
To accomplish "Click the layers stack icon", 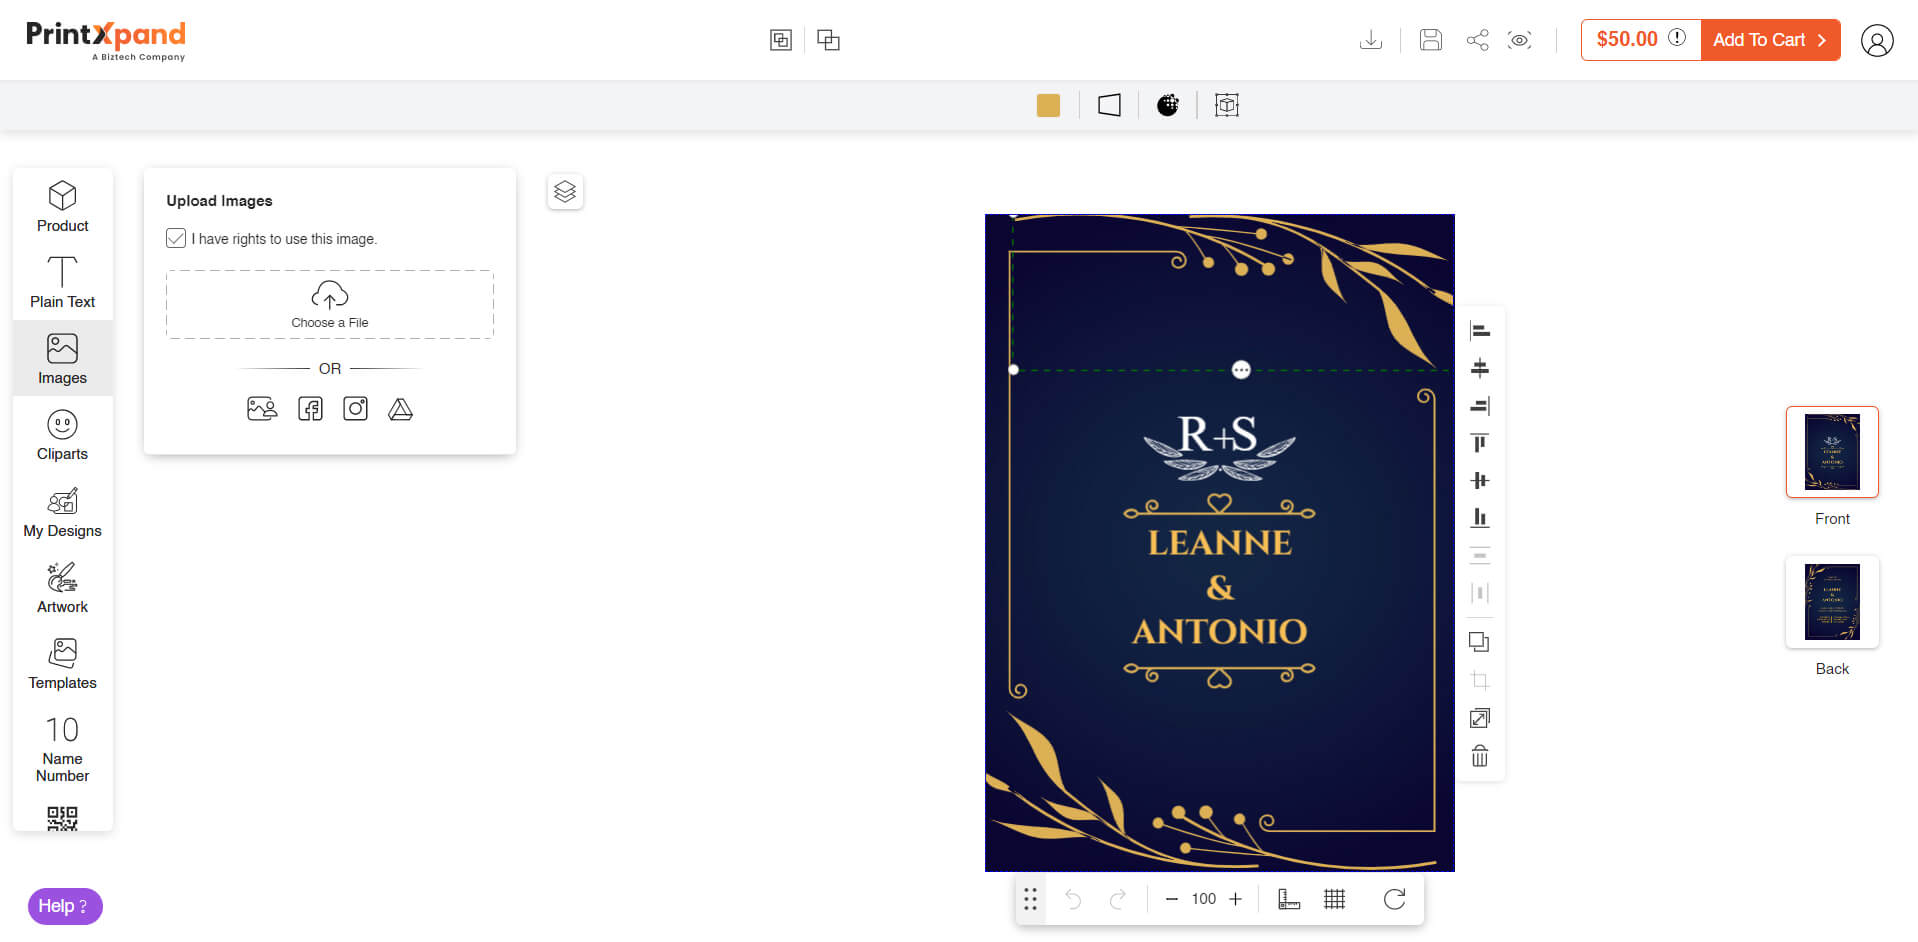I will click(x=565, y=191).
